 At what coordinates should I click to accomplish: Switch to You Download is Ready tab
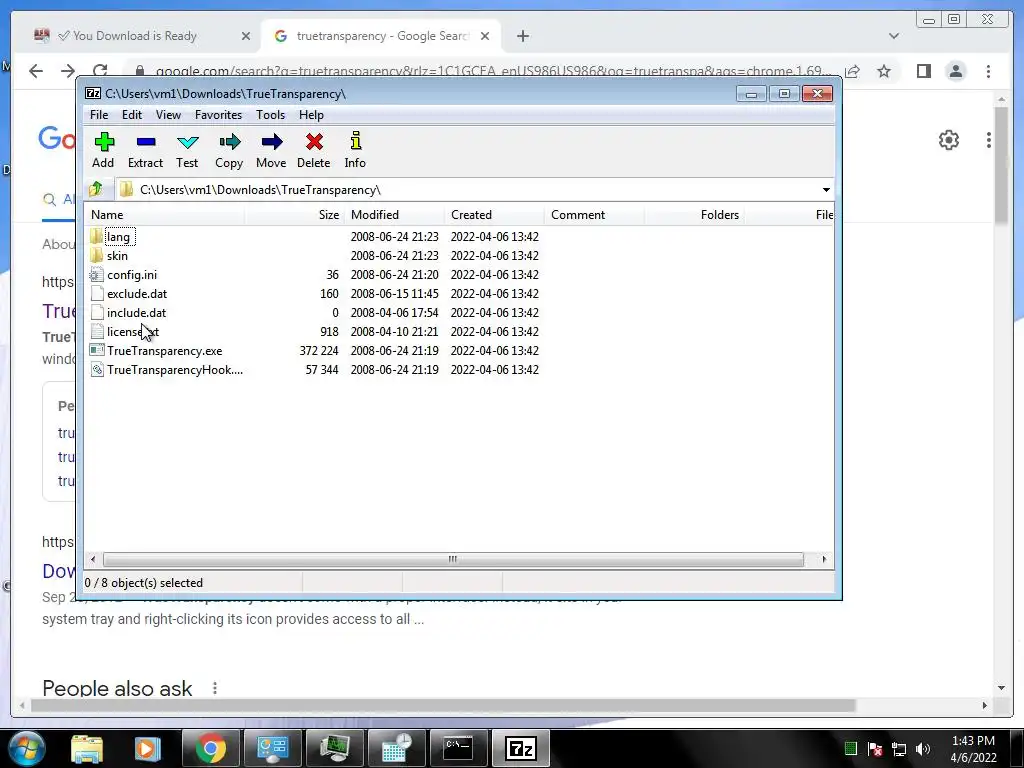(134, 36)
